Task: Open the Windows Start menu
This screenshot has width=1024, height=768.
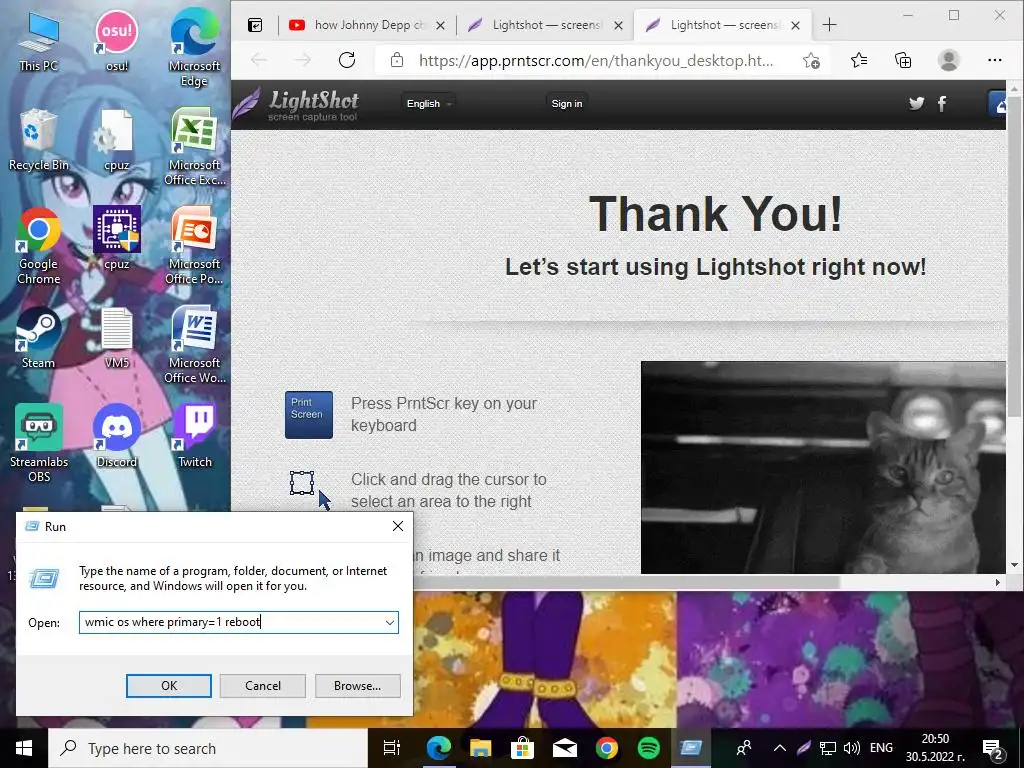Action: (x=24, y=748)
